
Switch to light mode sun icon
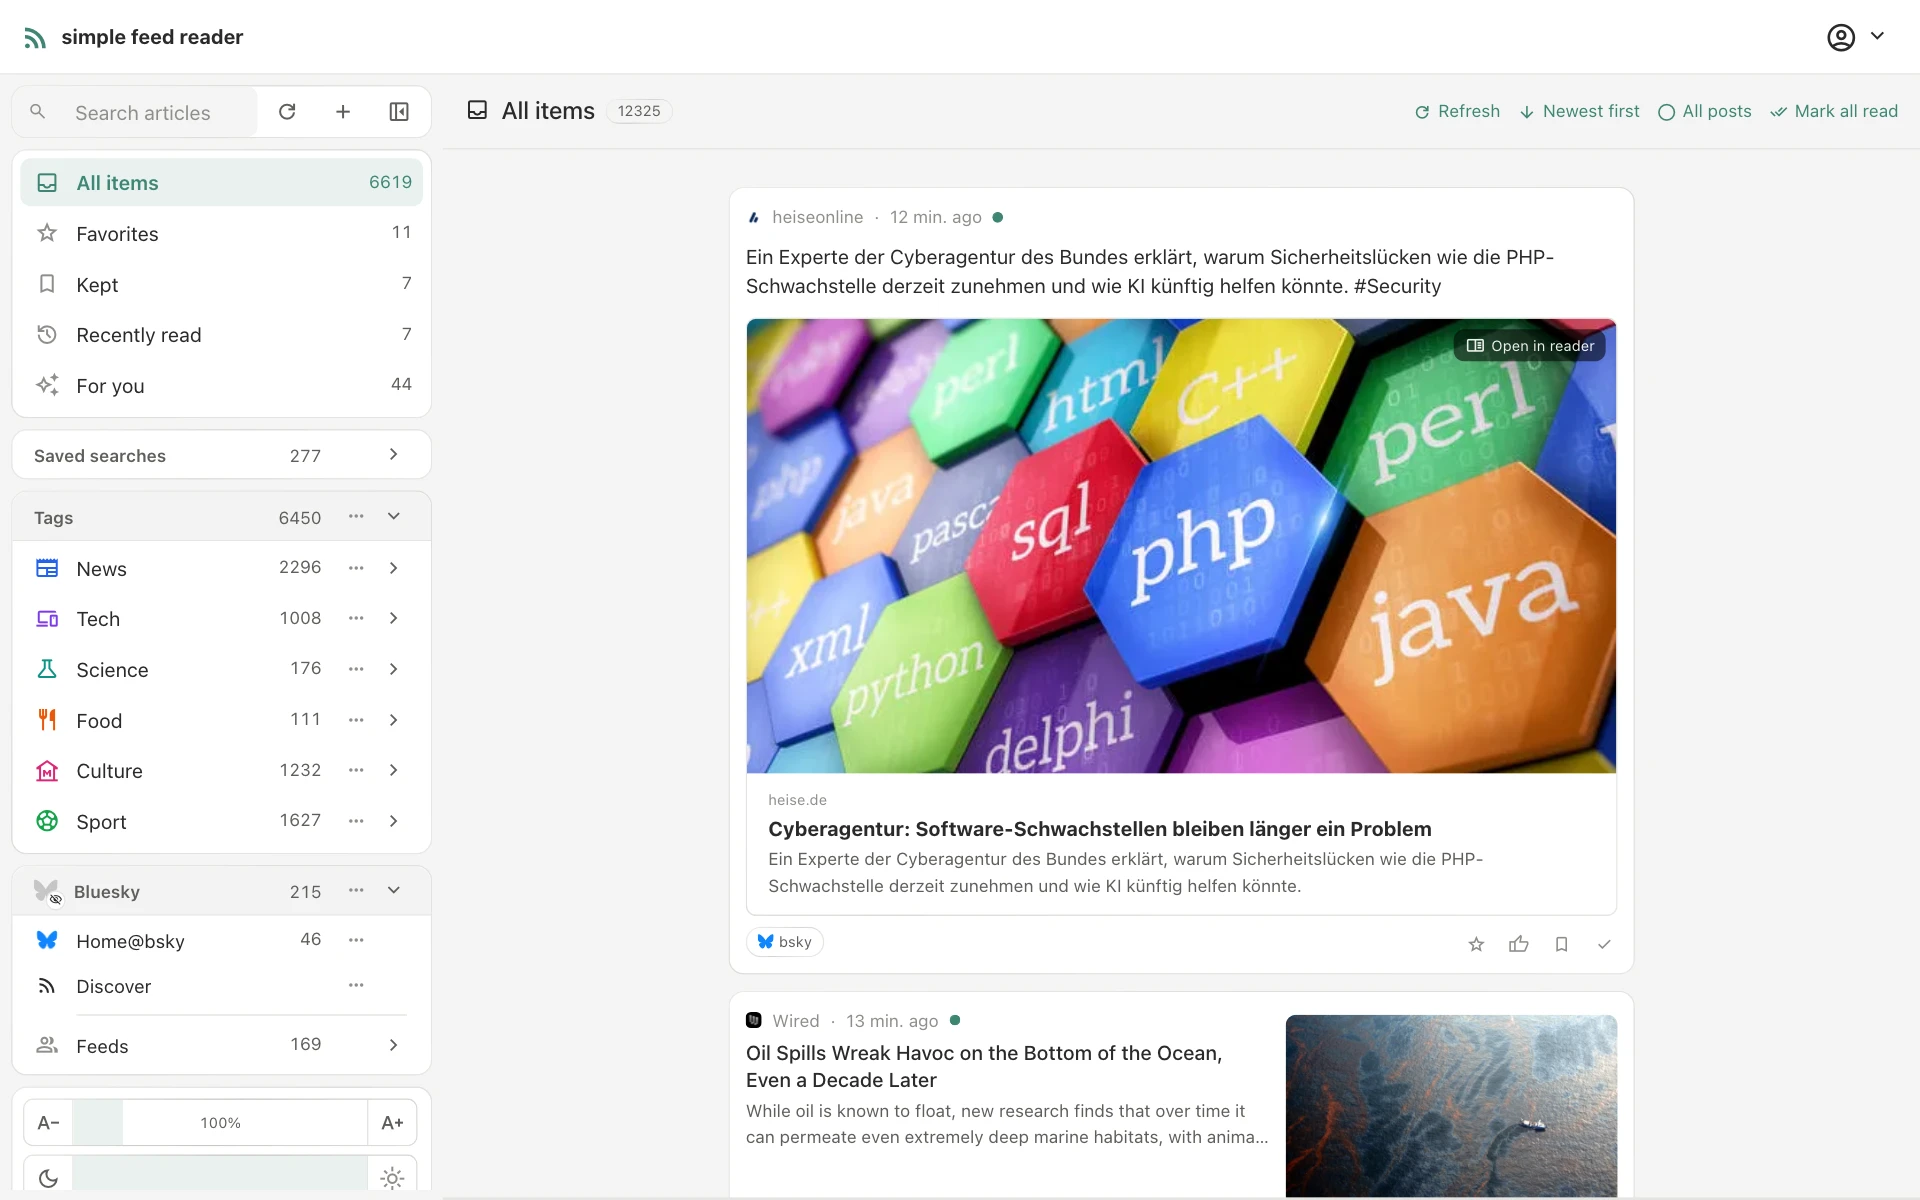click(x=392, y=1178)
